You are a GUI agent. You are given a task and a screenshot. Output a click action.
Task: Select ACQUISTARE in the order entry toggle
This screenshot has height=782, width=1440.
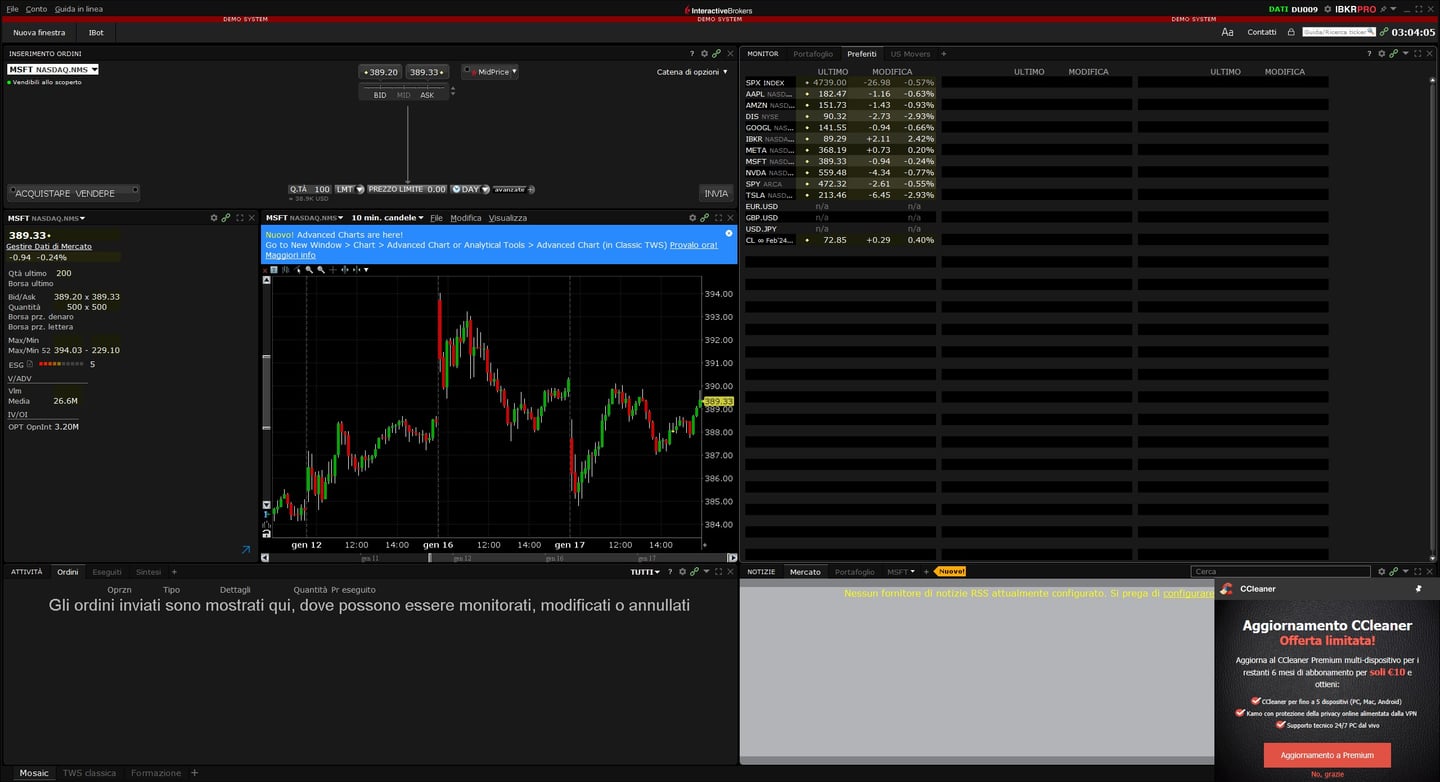(44, 193)
